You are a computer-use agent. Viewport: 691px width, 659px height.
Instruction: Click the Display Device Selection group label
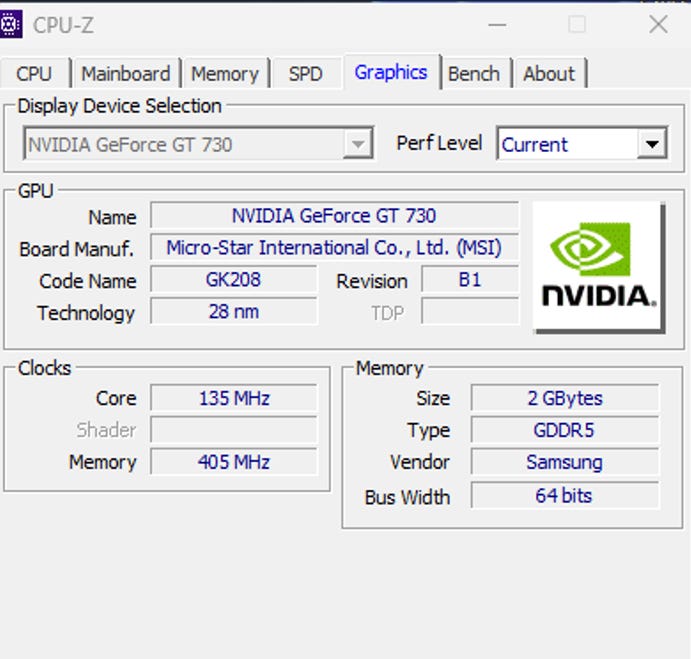119,106
